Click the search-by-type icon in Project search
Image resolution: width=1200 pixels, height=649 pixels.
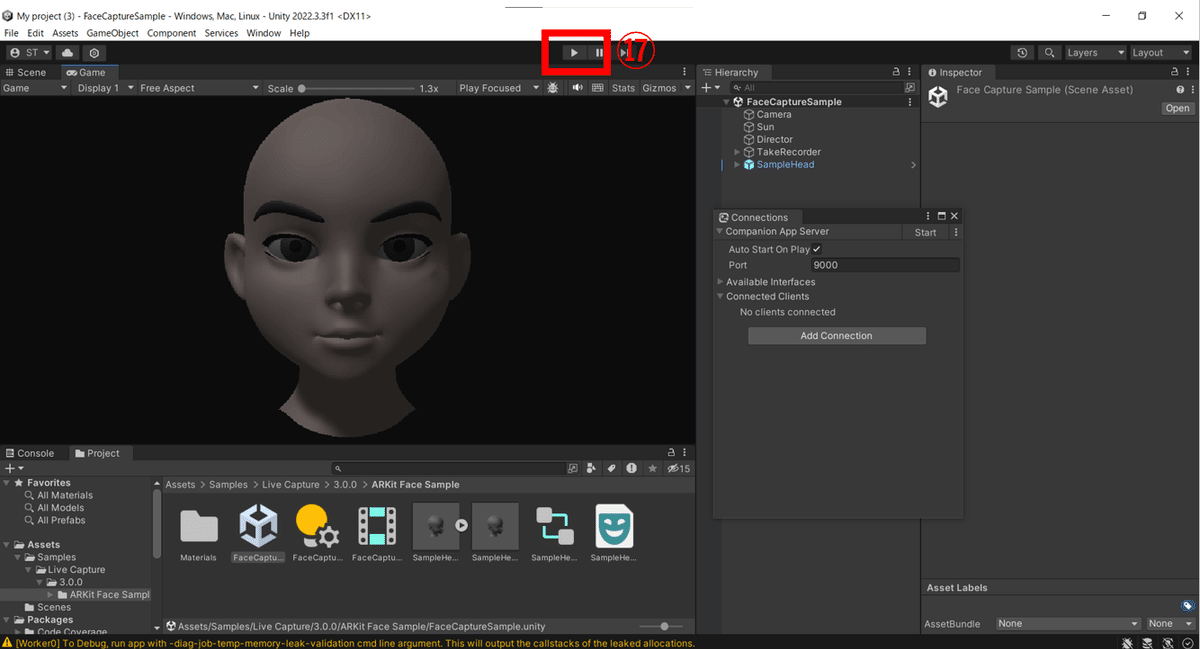coord(593,468)
